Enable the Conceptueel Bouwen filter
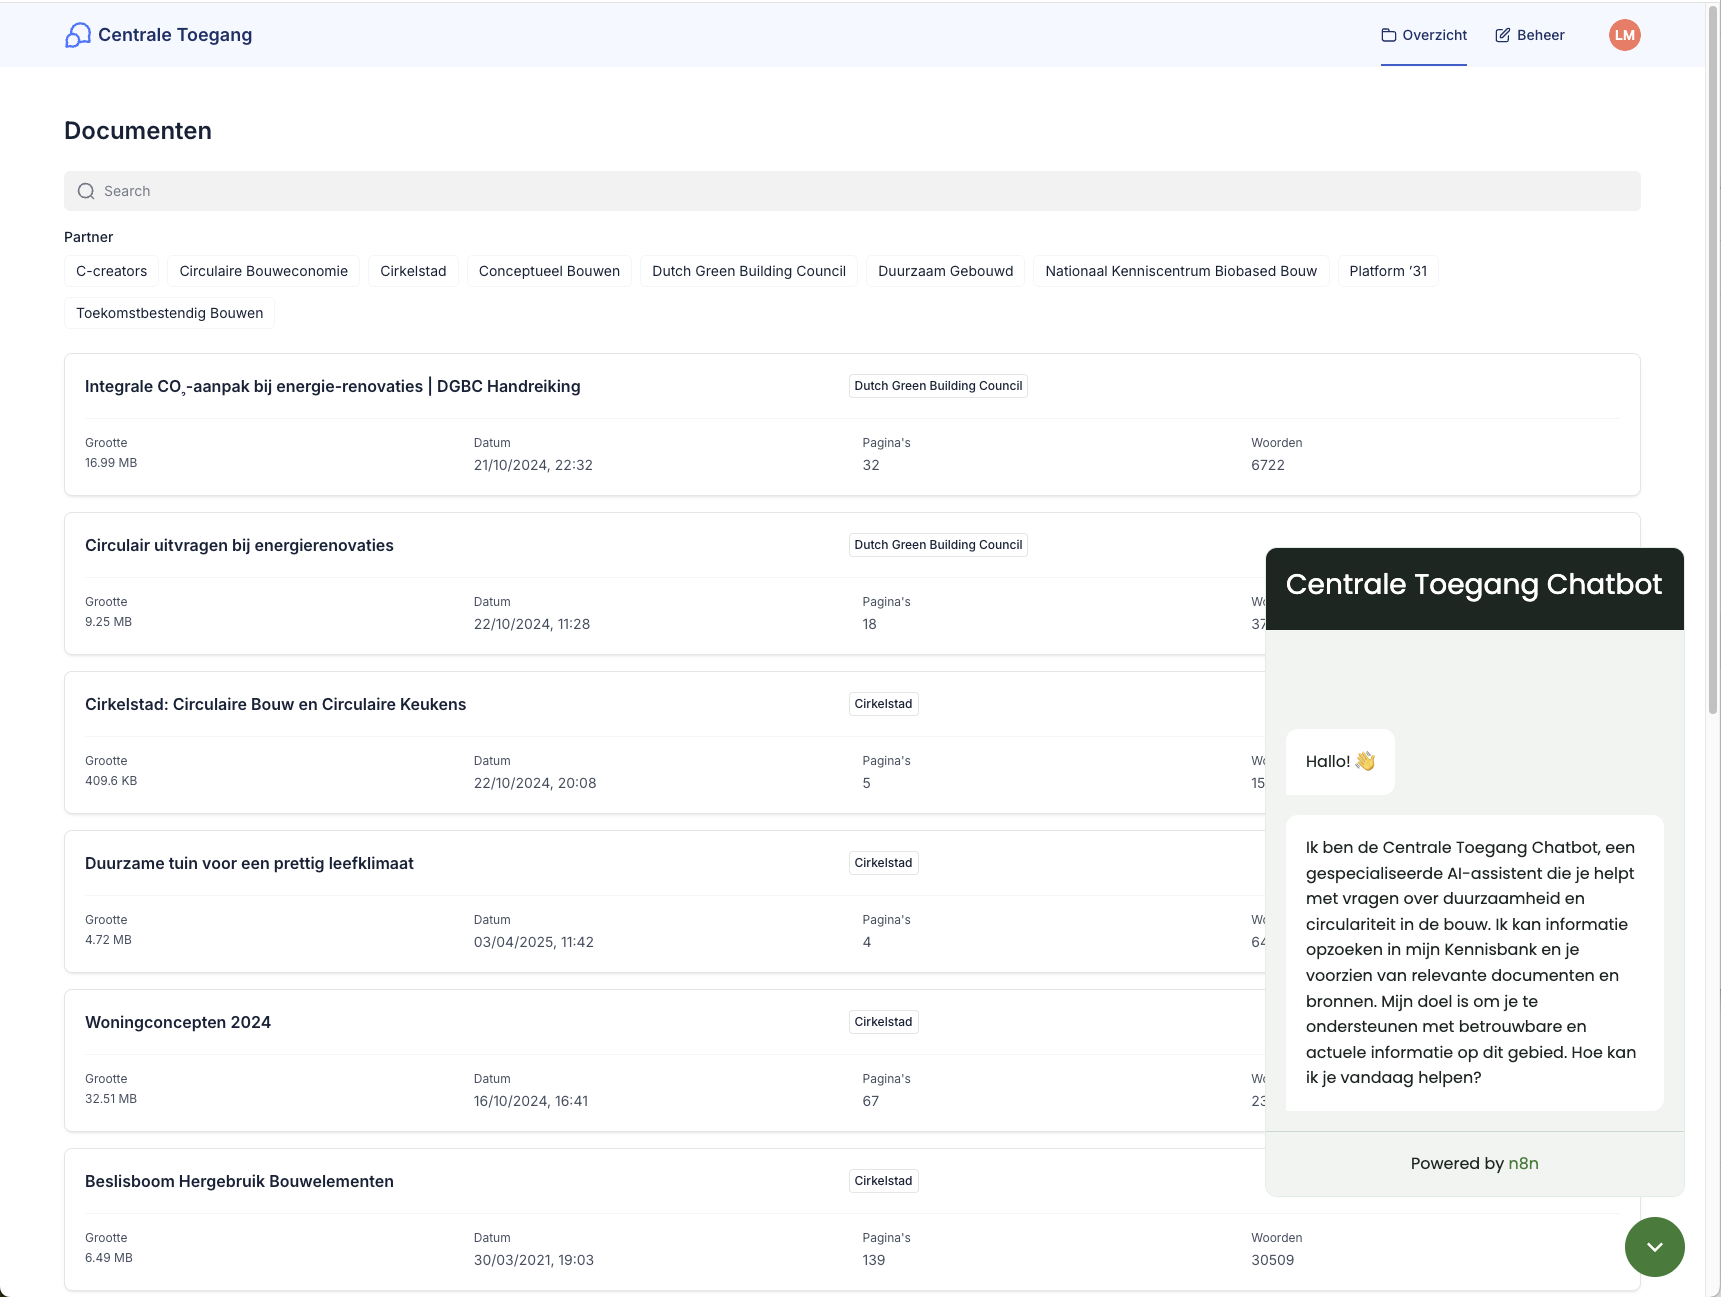This screenshot has height=1297, width=1721. click(x=548, y=270)
